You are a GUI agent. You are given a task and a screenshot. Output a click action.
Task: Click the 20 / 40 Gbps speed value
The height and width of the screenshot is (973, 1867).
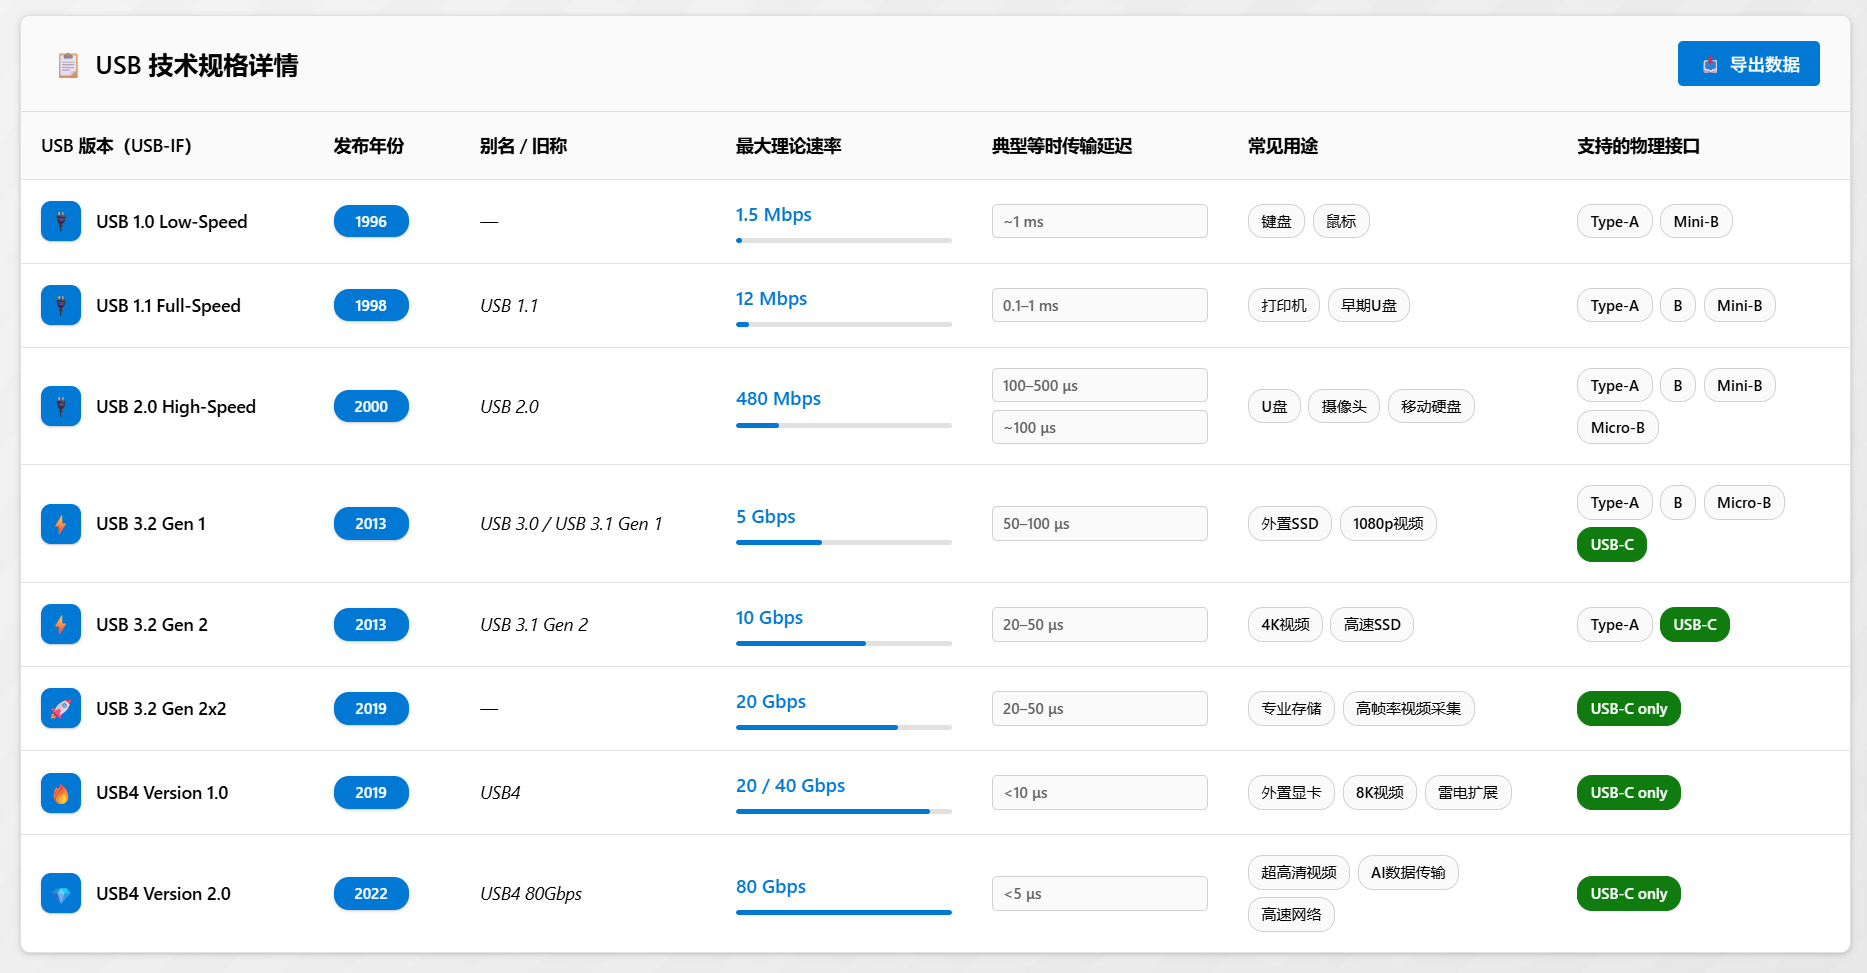point(790,785)
